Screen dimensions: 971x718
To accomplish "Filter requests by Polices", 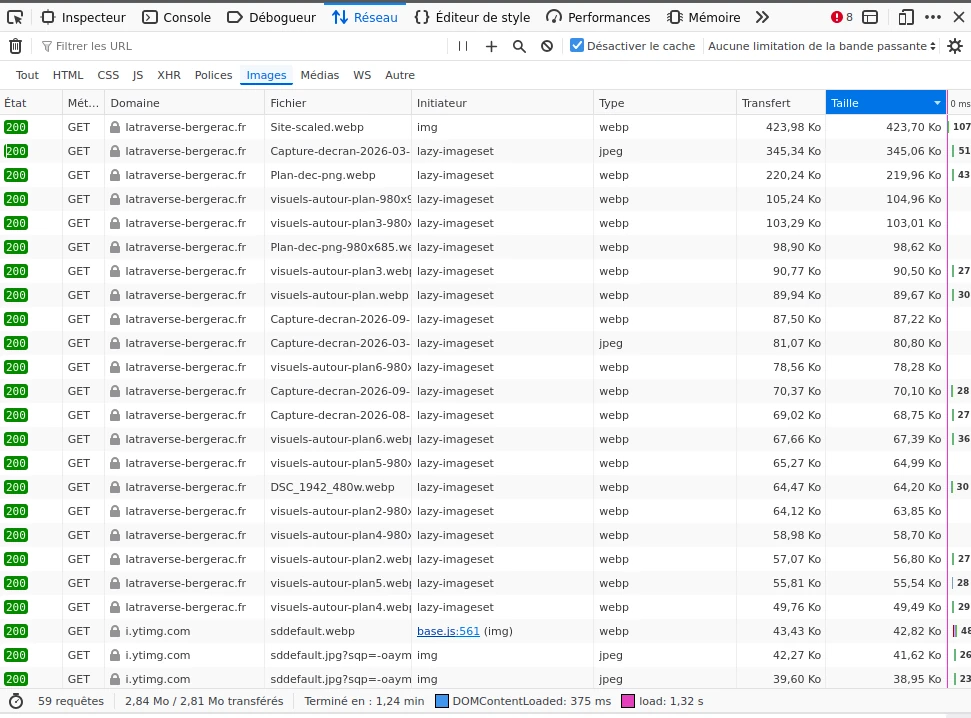I will pyautogui.click(x=214, y=75).
